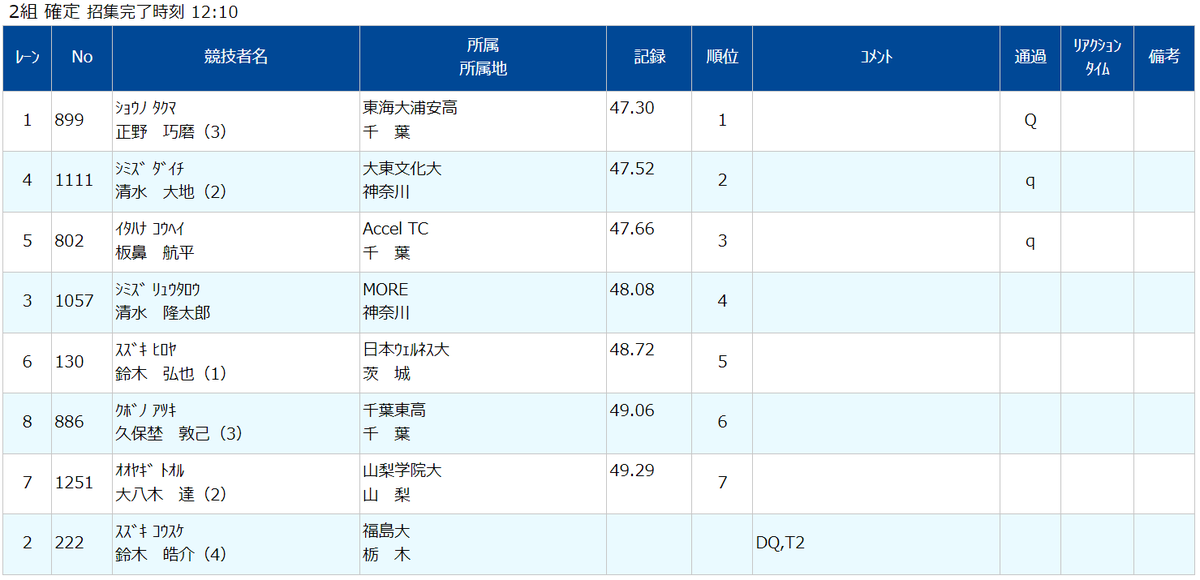The height and width of the screenshot is (580, 1200).
Task: Select athlete name 板鼻 航平
Action: point(155,252)
